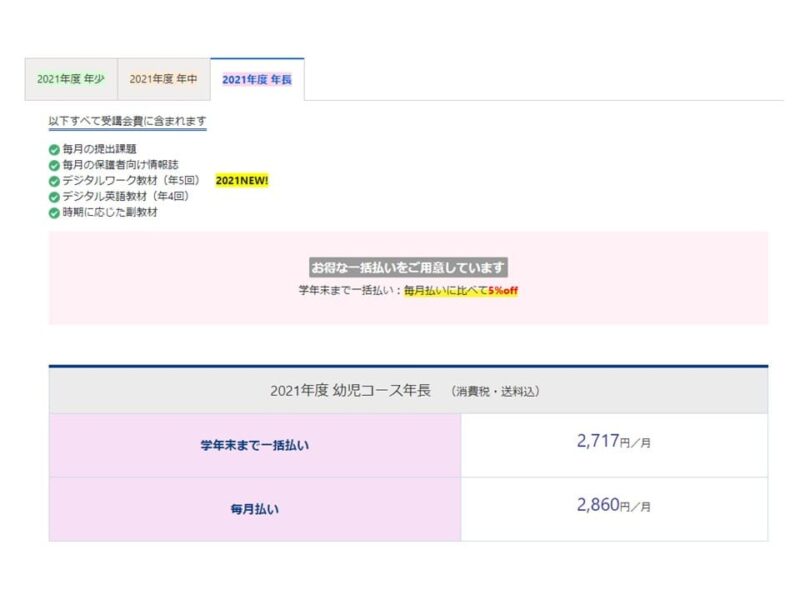Screen dimensions: 800x600
Task: Click the green check beside 毎月の保護者向け情報誌
Action: (x=54, y=165)
